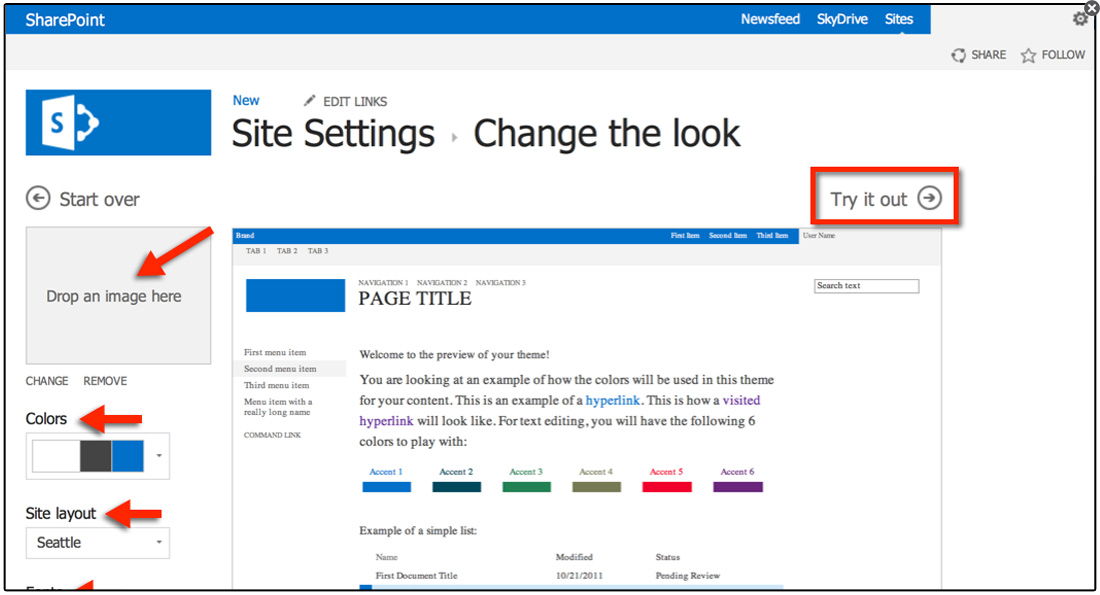Click First Document Title in the list
This screenshot has width=1100, height=595.
tap(416, 575)
